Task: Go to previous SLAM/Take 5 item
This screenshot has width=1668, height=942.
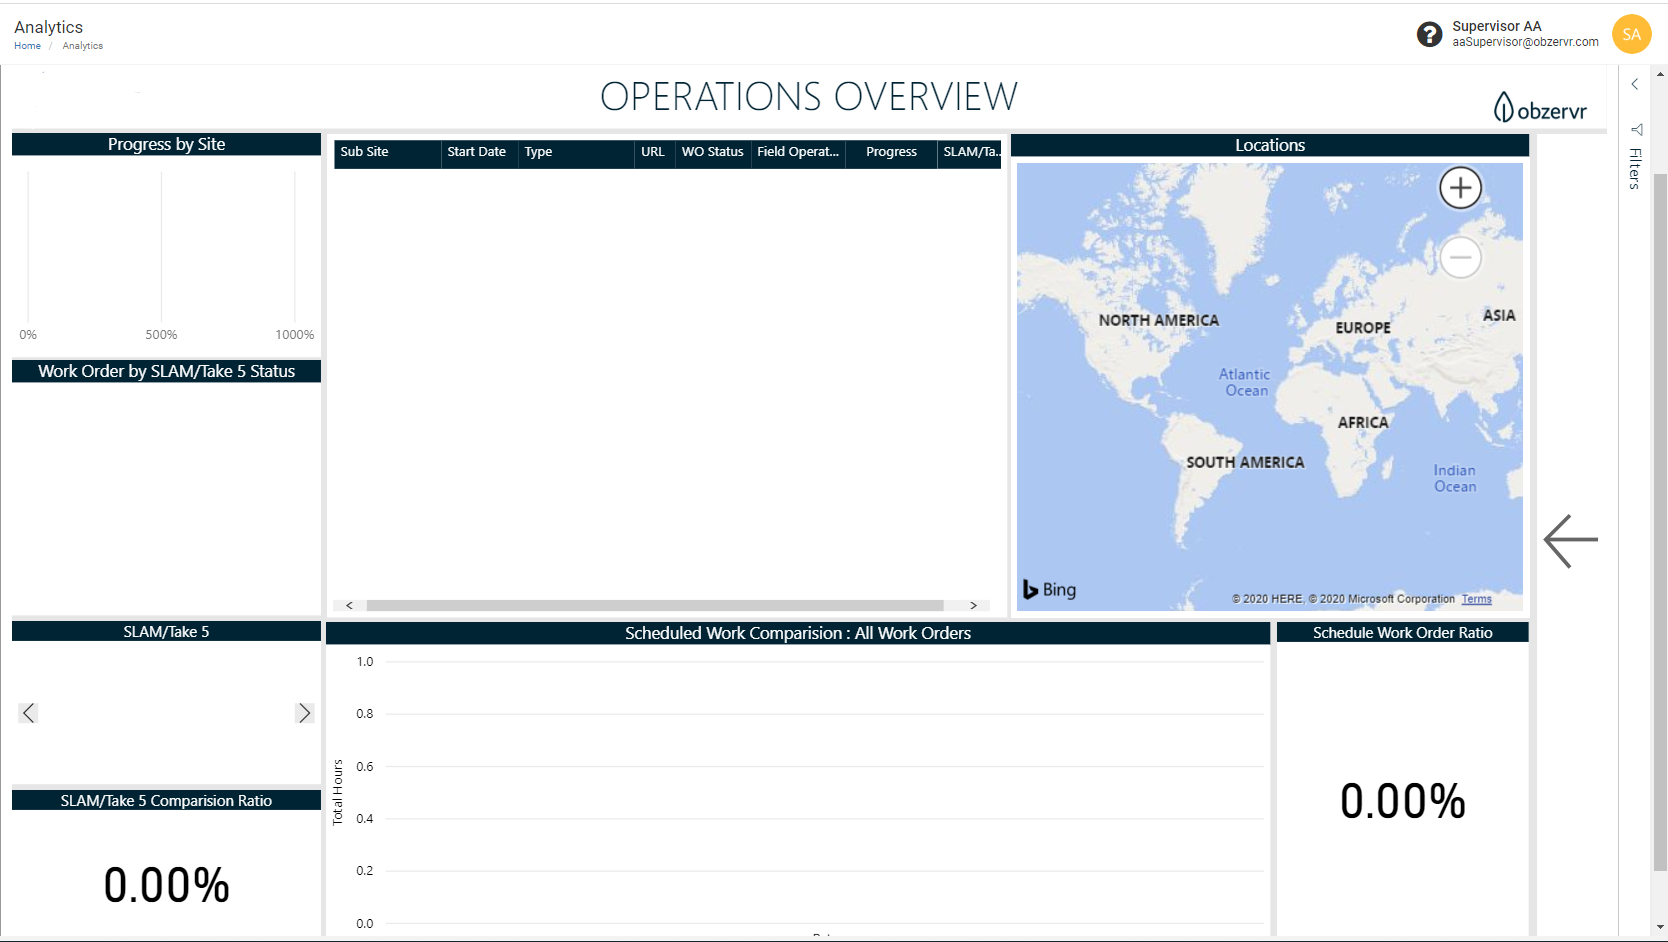Action: 28,713
